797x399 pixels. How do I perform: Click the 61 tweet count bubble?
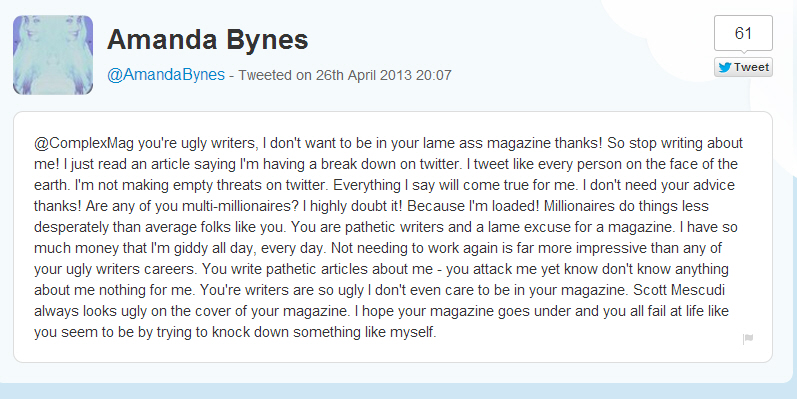pos(743,33)
